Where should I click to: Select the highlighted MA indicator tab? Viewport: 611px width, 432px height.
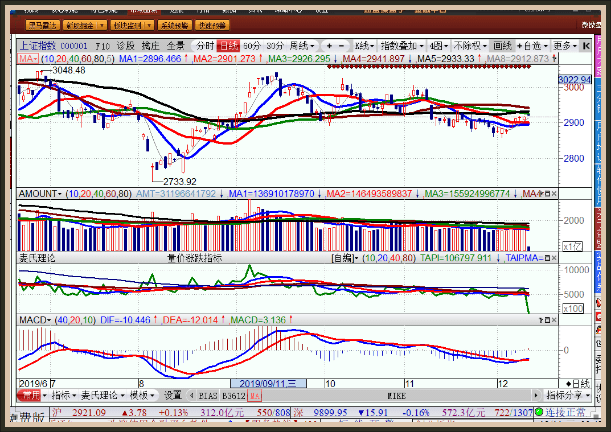(254, 396)
